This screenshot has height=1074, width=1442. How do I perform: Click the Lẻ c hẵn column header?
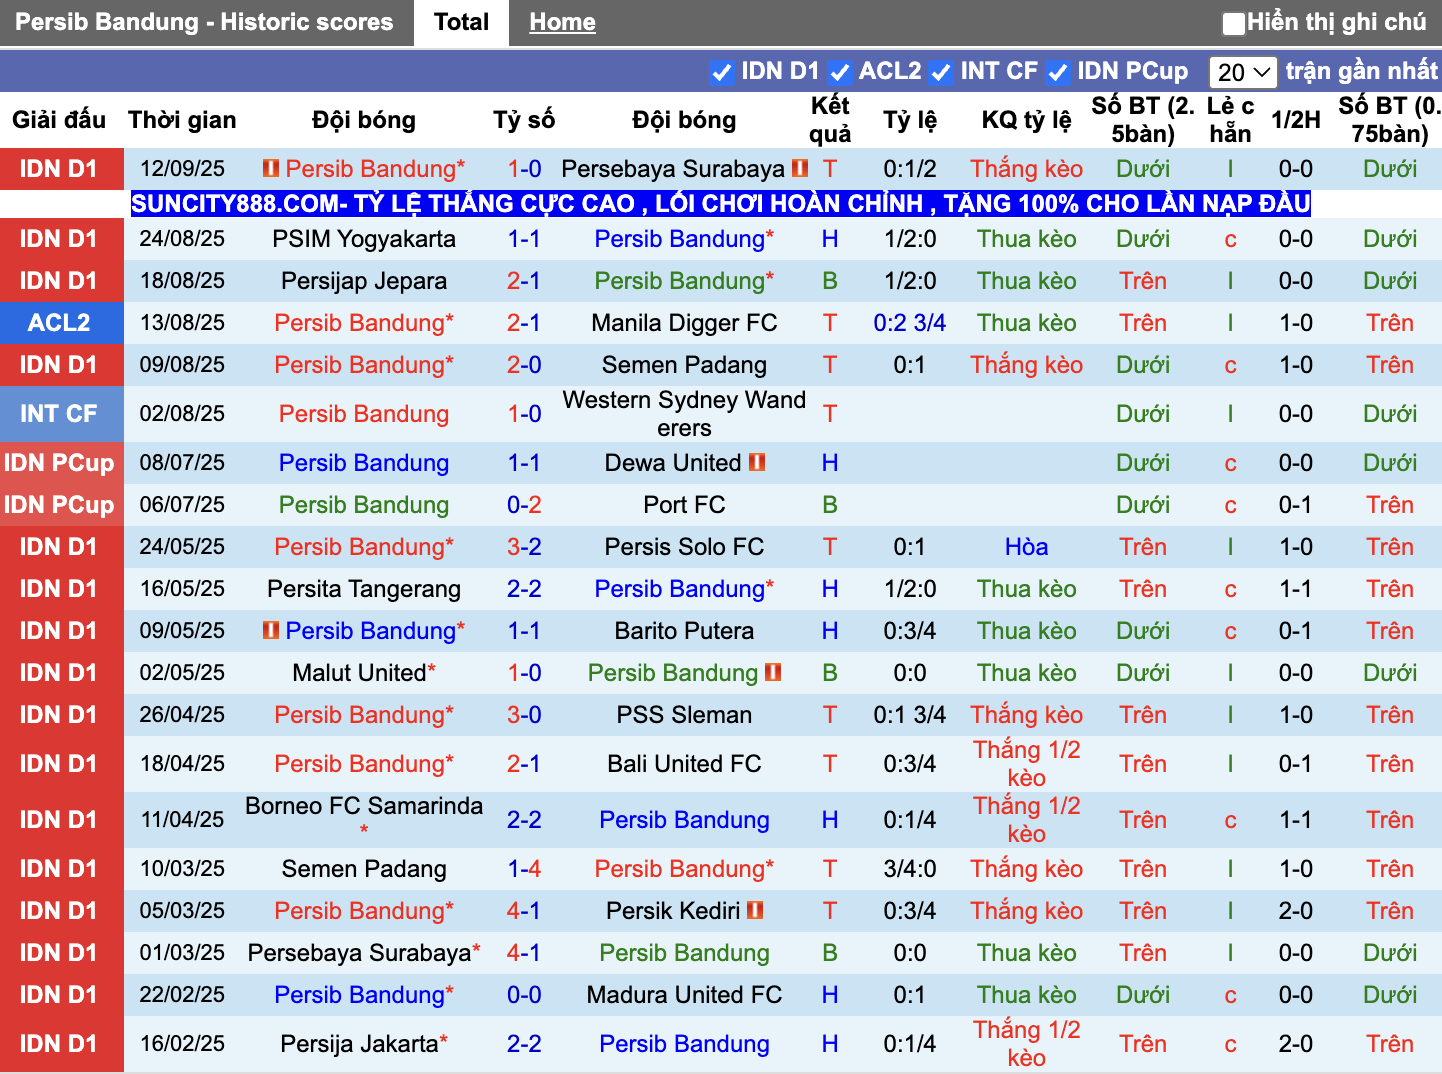(x=1230, y=120)
